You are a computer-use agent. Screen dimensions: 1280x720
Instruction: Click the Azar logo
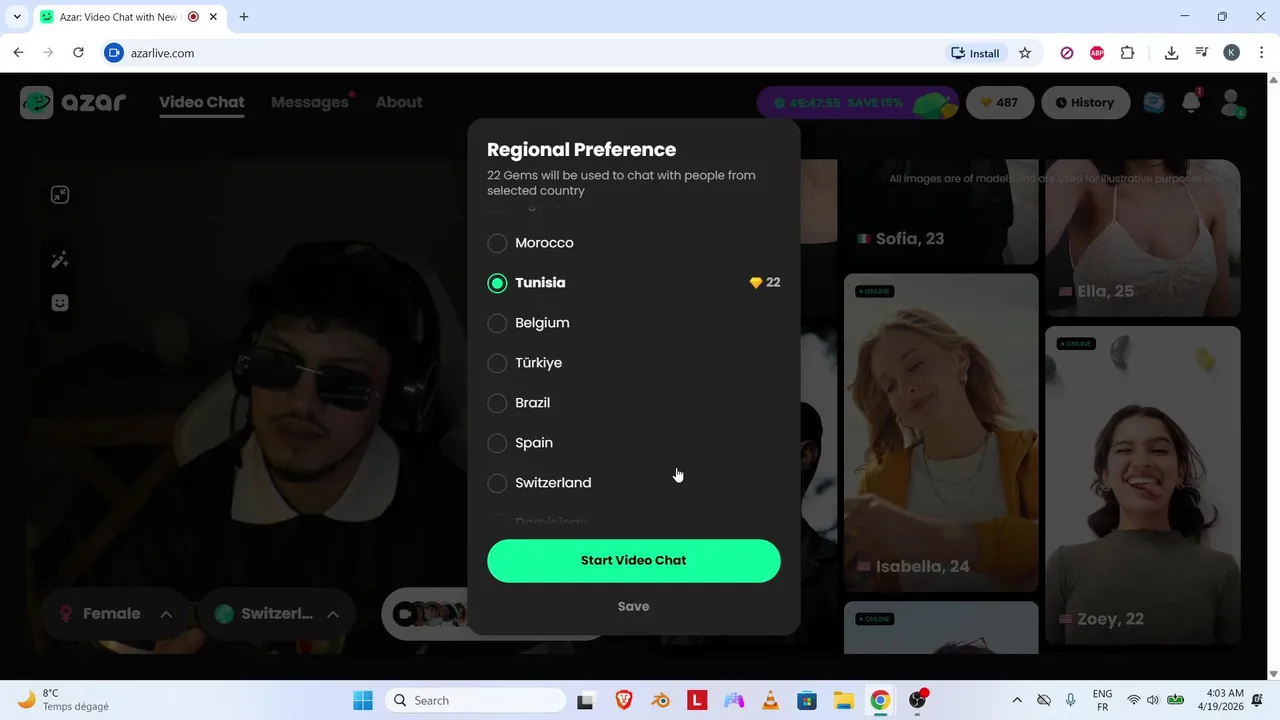pyautogui.click(x=73, y=102)
